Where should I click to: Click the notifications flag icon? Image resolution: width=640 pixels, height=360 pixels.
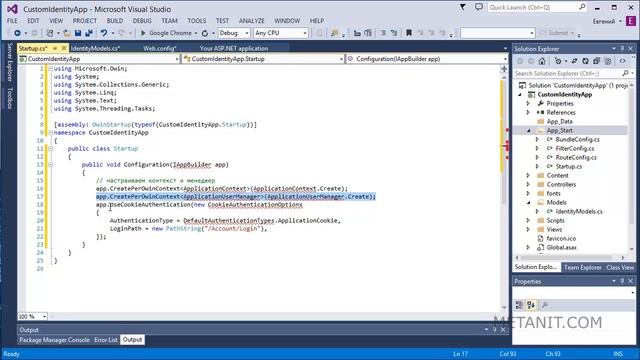coord(462,7)
